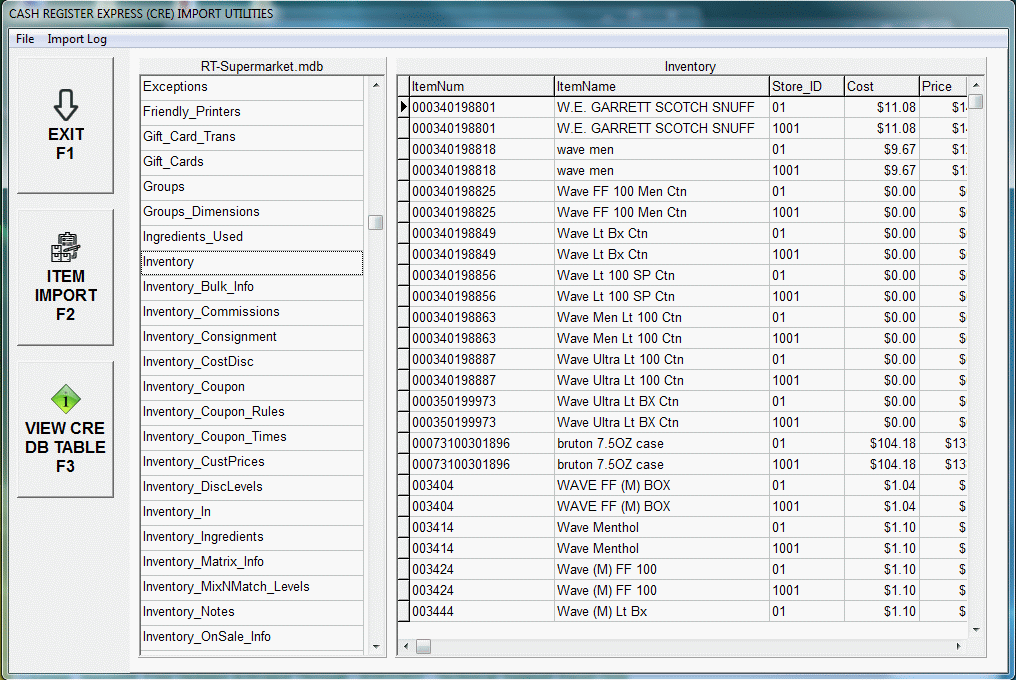Click the Item Import clipboard icon

pos(66,247)
